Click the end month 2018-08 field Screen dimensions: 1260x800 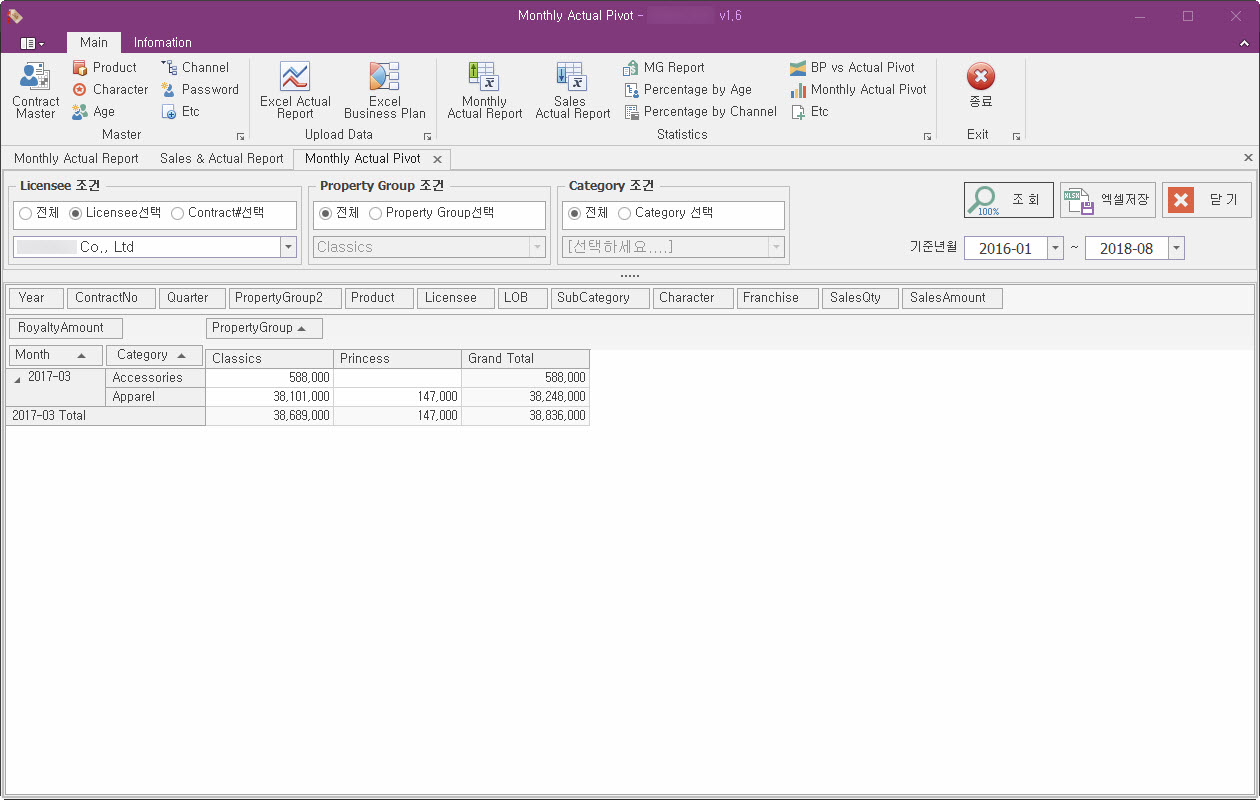[1127, 249]
